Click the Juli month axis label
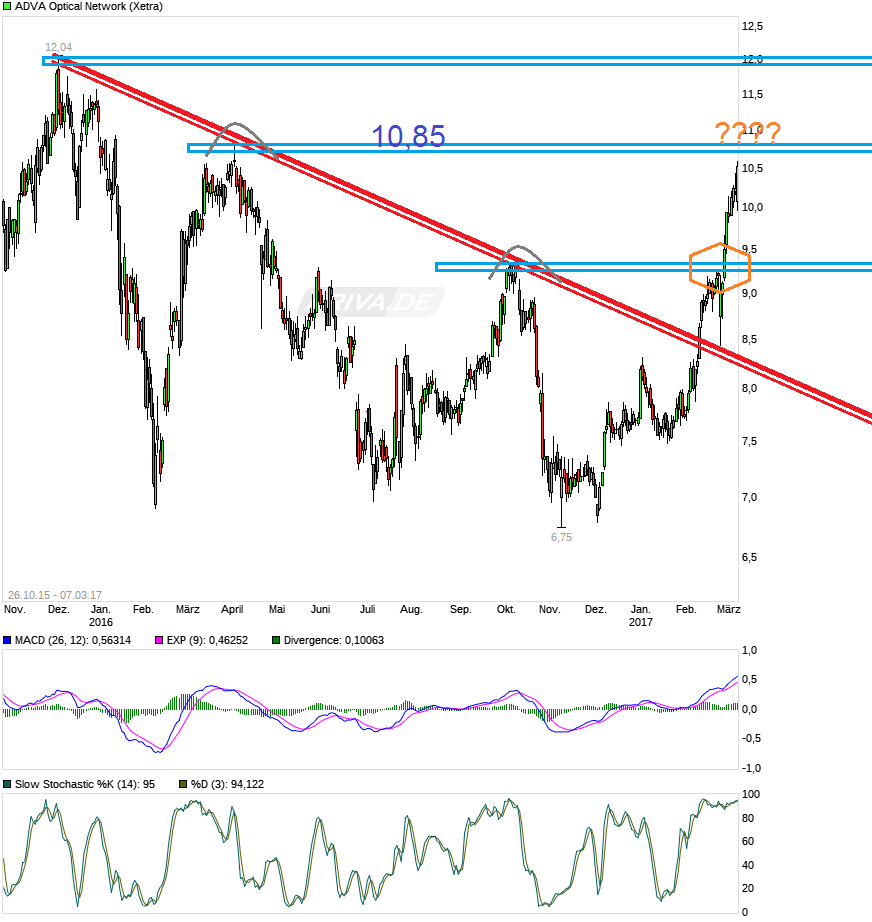The width and height of the screenshot is (872, 922). tap(367, 609)
